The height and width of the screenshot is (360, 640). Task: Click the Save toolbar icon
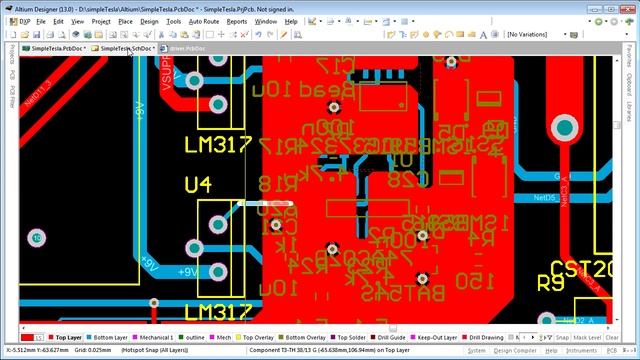36,35
